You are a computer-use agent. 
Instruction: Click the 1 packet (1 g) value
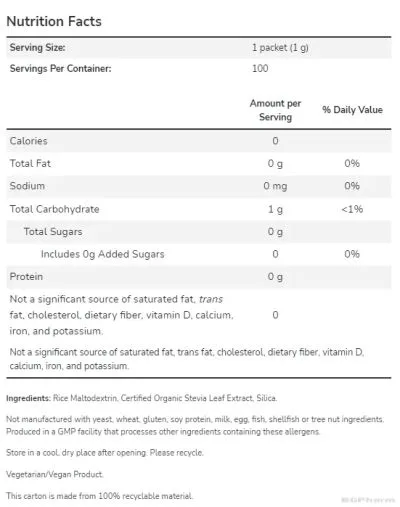(x=280, y=48)
